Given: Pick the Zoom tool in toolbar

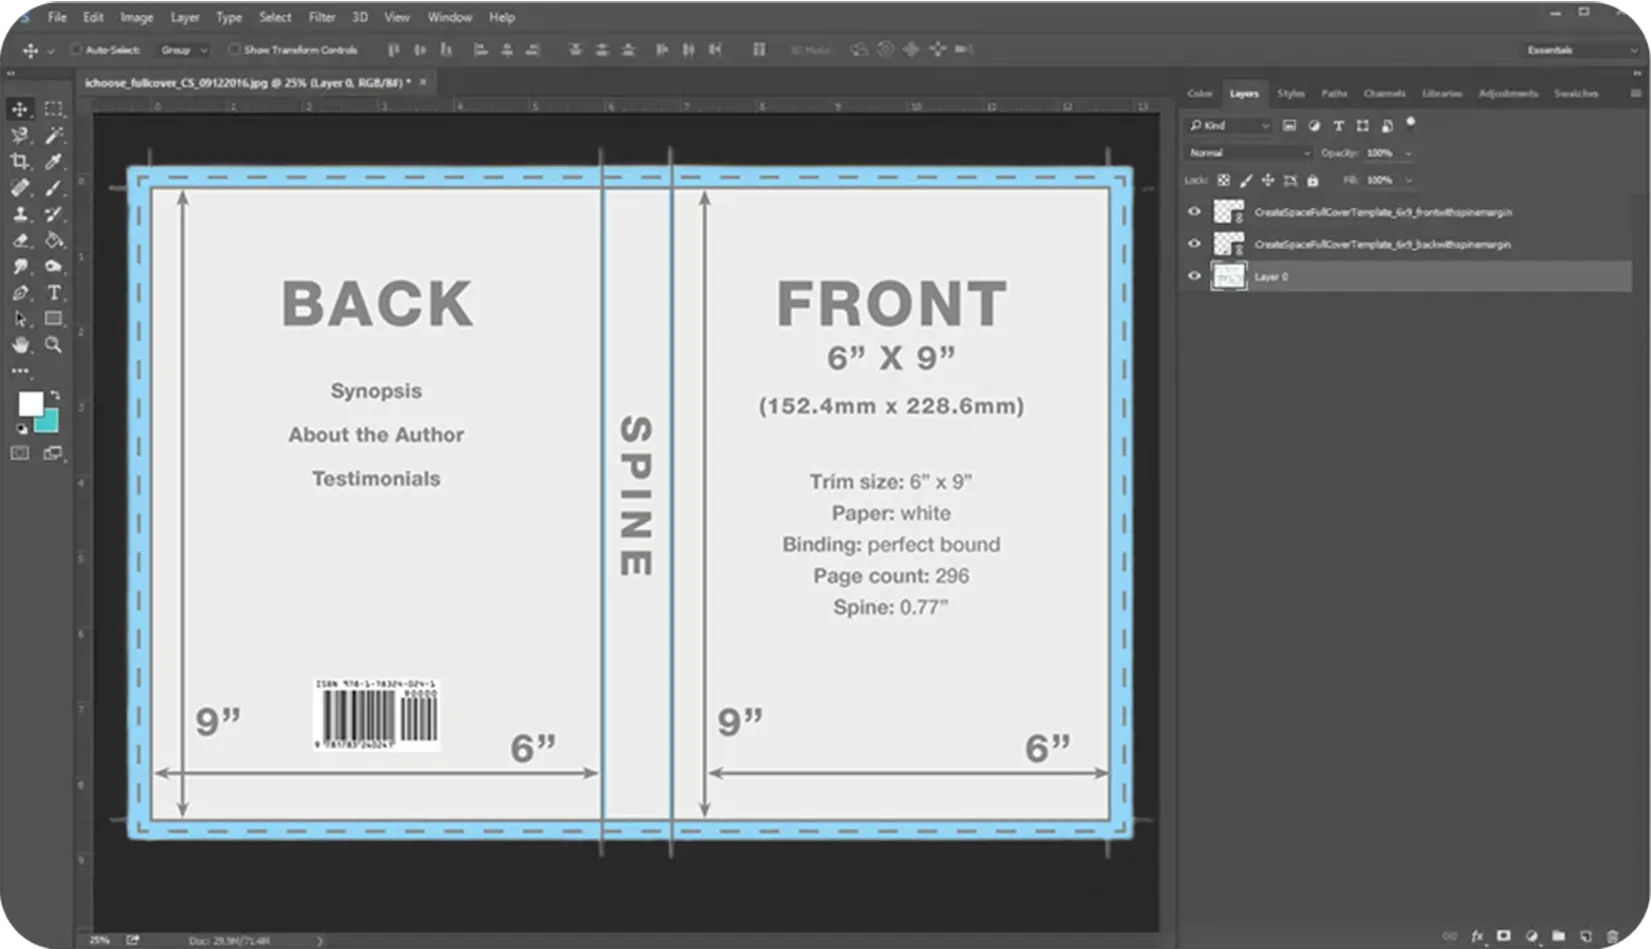Looking at the screenshot, I should (54, 345).
